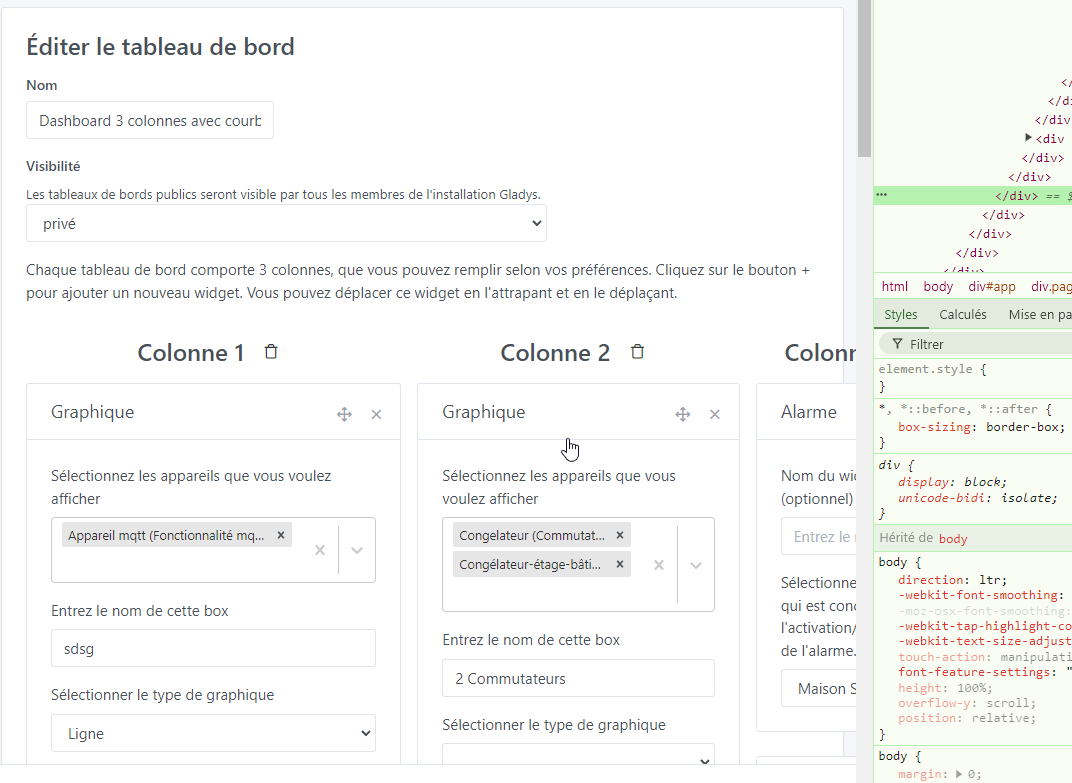1072x783 pixels.
Task: Grab the move handle on Colonne 1 Graphique
Action: [344, 414]
